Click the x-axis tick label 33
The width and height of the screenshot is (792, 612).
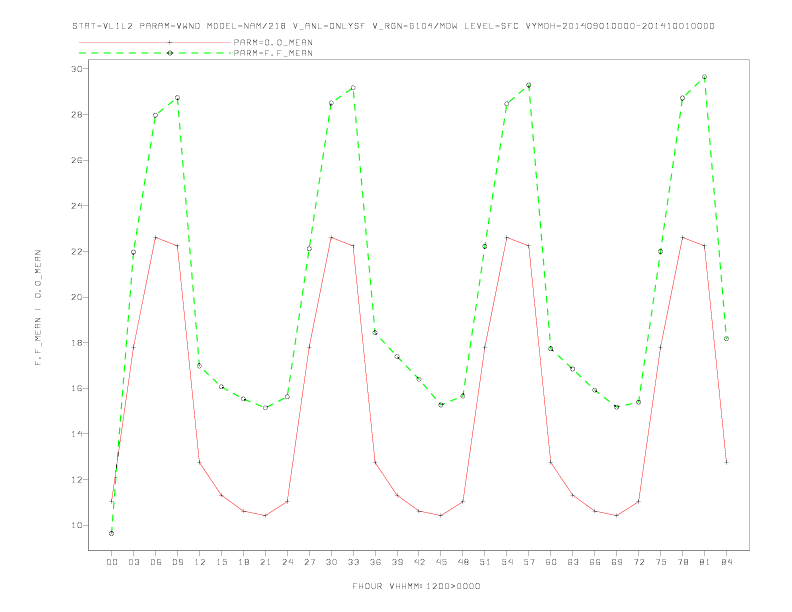tap(353, 562)
